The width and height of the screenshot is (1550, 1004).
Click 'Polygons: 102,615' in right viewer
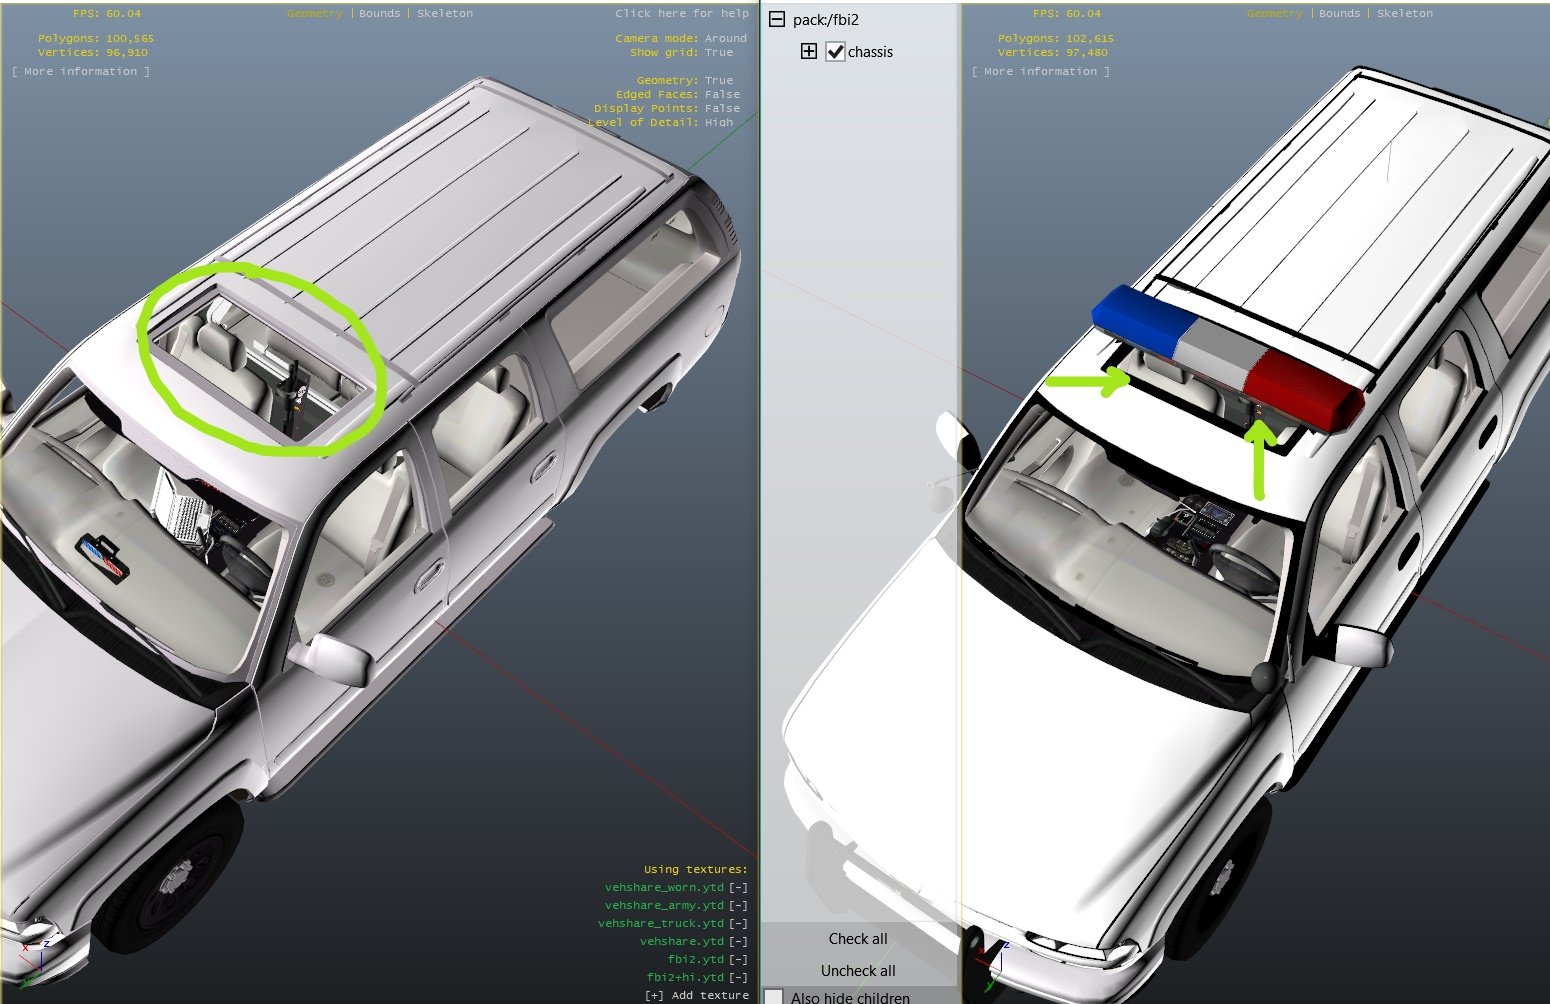click(x=1056, y=39)
